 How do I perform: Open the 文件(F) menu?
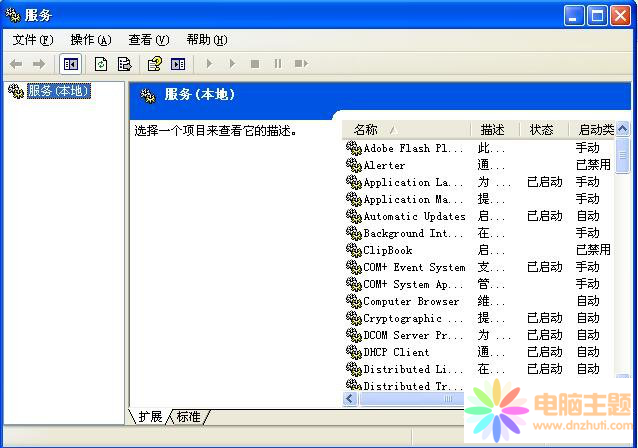pos(32,40)
